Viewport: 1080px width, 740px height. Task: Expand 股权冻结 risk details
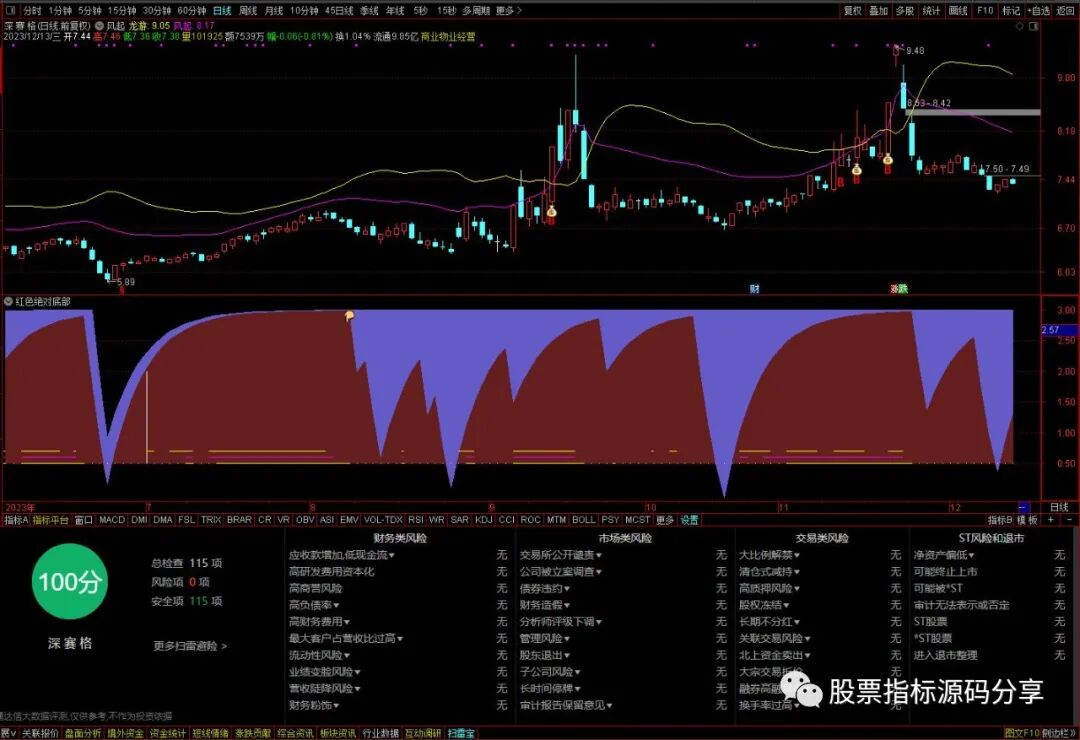(765, 605)
